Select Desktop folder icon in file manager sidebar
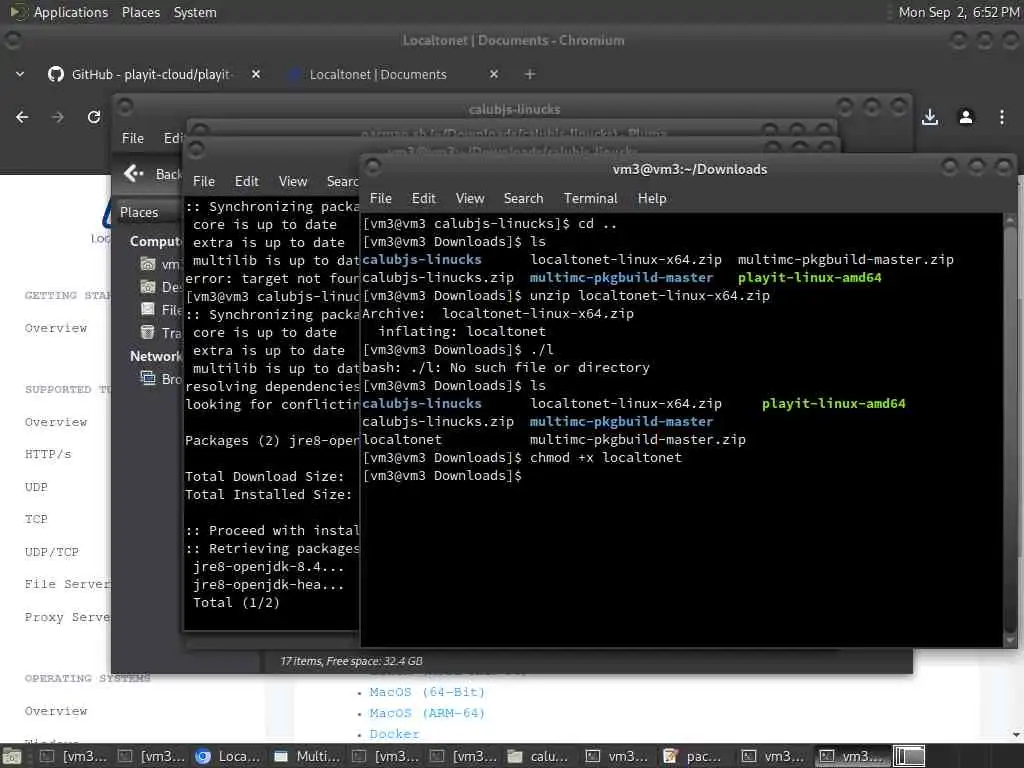This screenshot has width=1024, height=768. click(148, 287)
